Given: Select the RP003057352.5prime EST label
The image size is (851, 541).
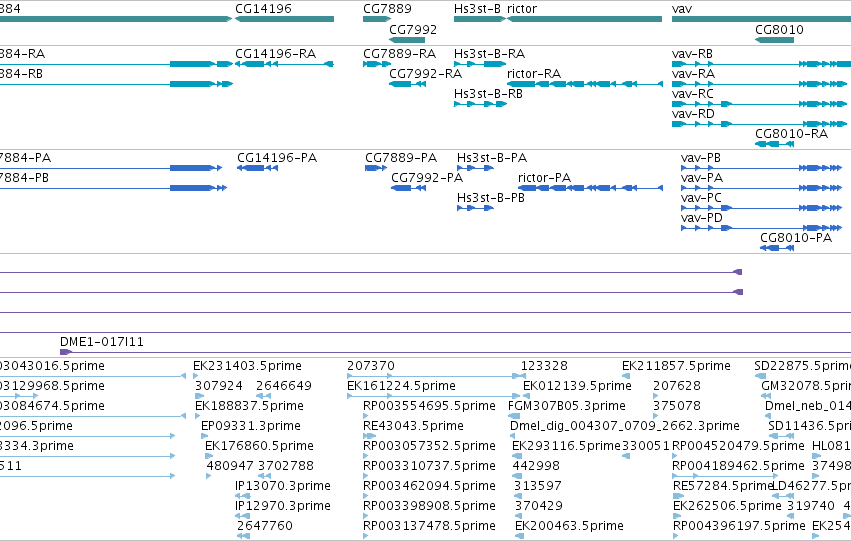Looking at the screenshot, I should click(429, 446).
